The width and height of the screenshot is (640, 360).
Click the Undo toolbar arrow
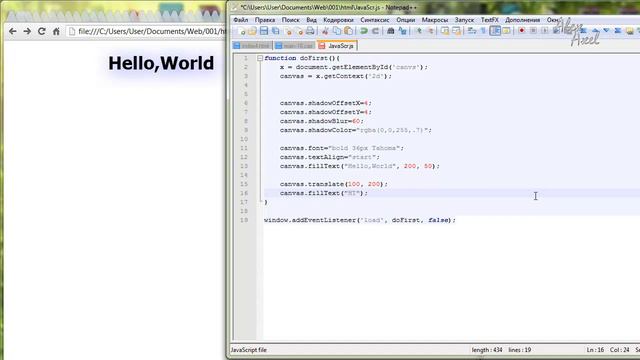pos(363,31)
